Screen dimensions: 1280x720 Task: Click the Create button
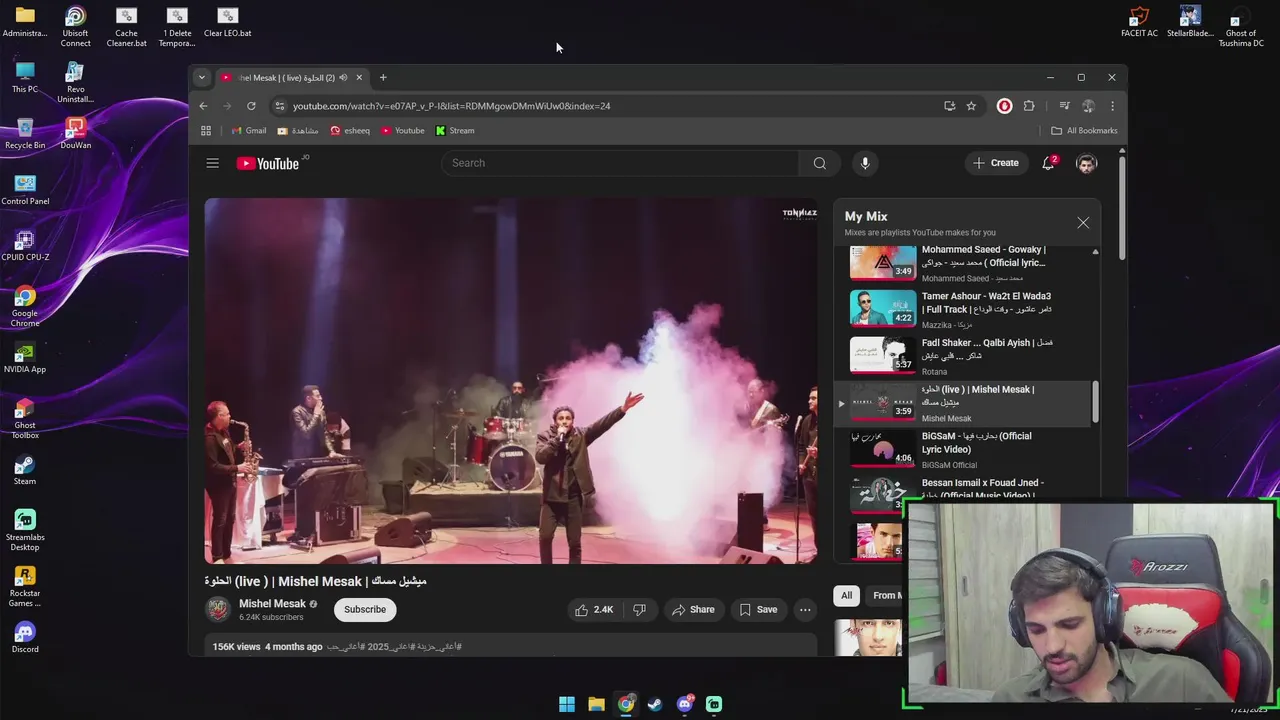tap(996, 163)
